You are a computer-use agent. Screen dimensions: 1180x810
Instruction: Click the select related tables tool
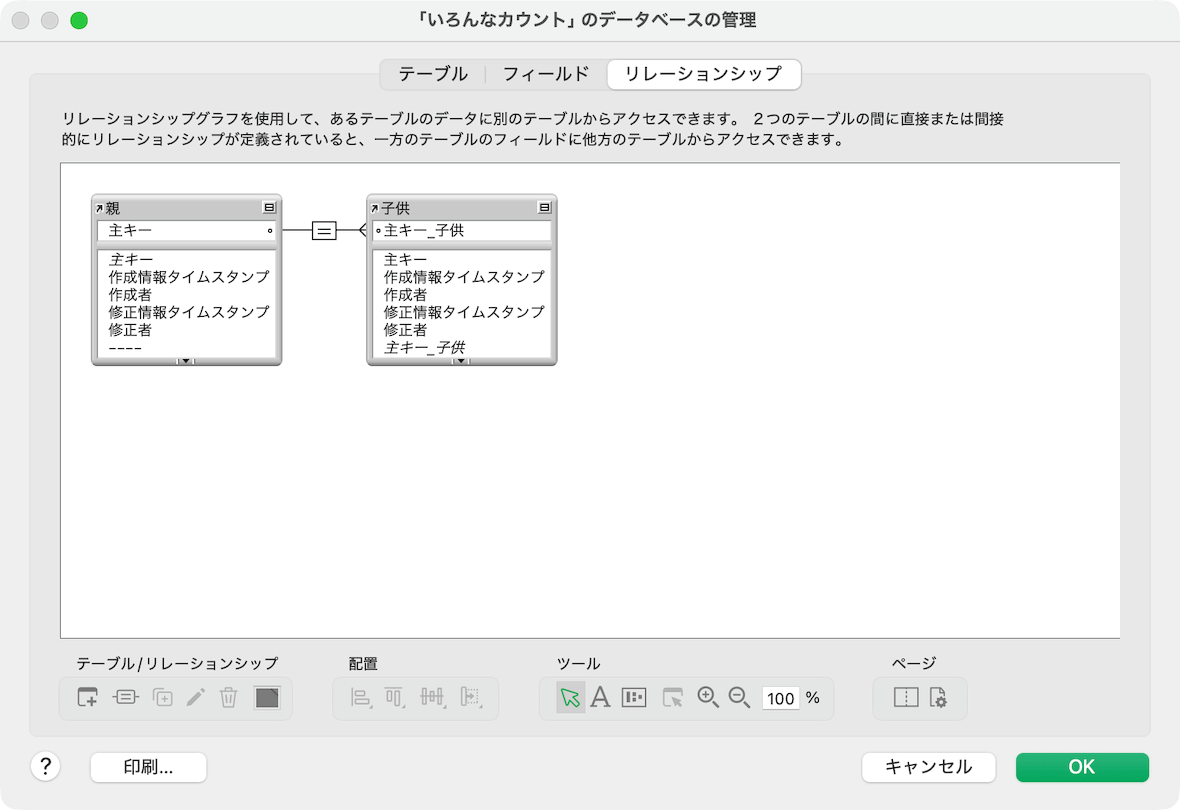coord(673,698)
